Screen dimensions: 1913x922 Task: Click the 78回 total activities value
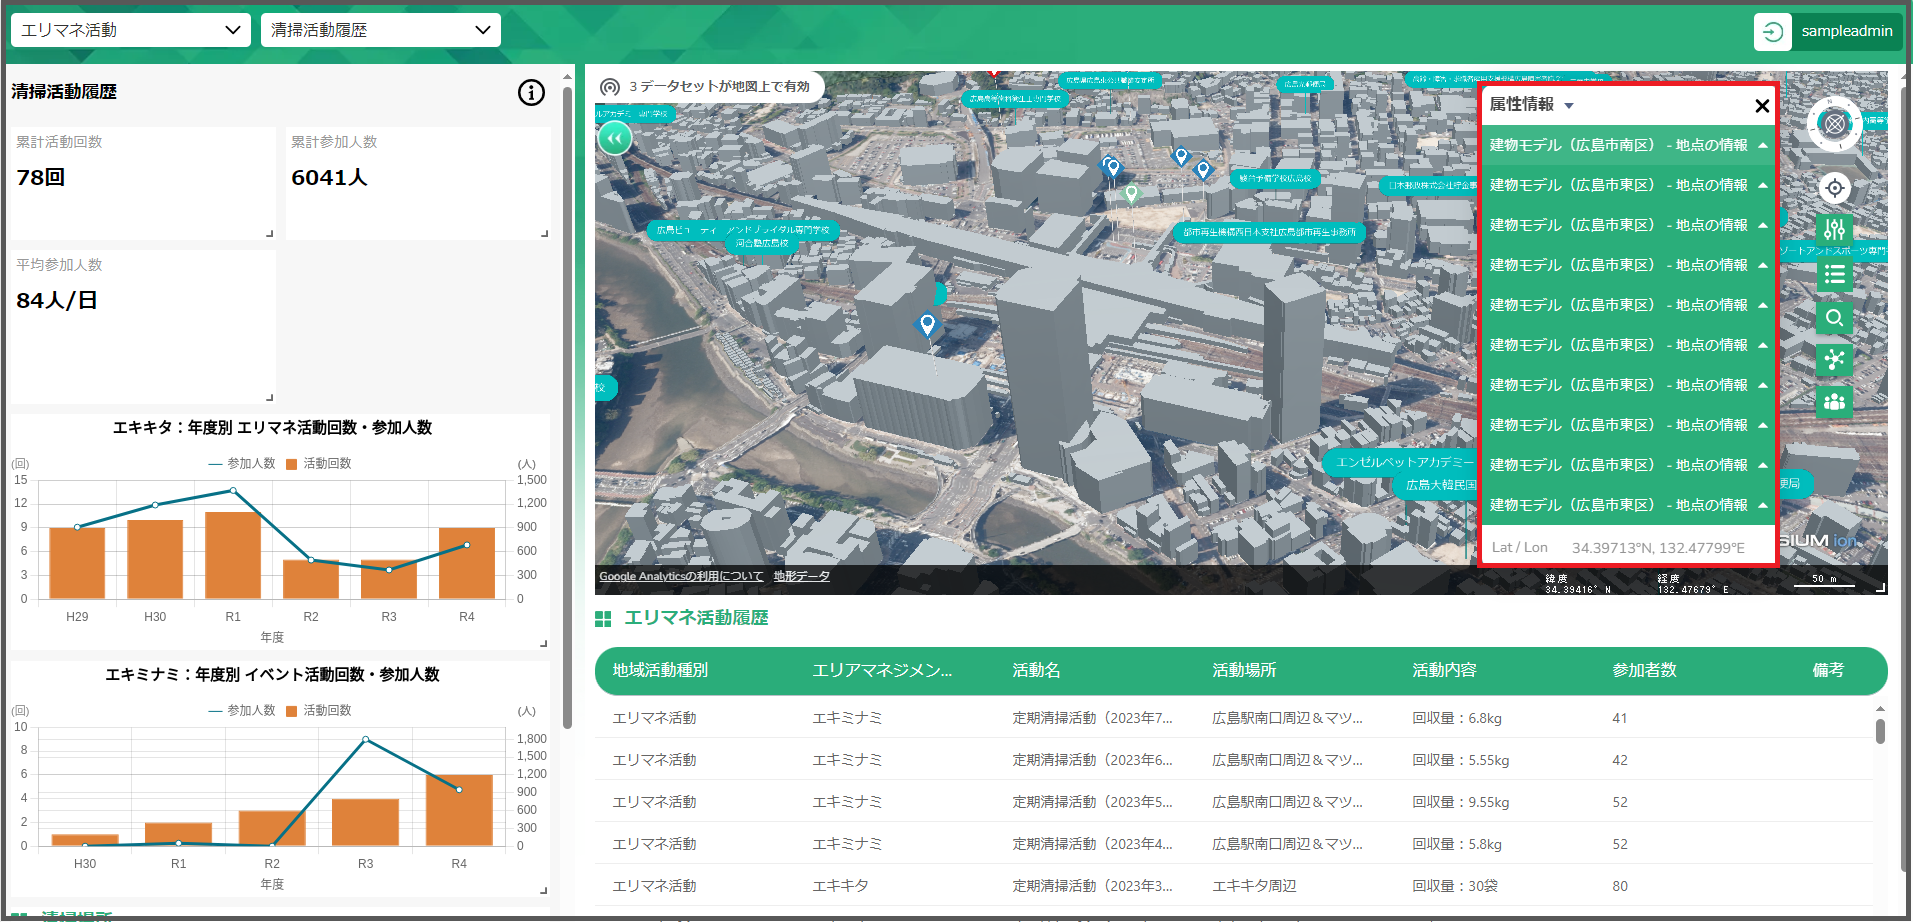pos(40,177)
